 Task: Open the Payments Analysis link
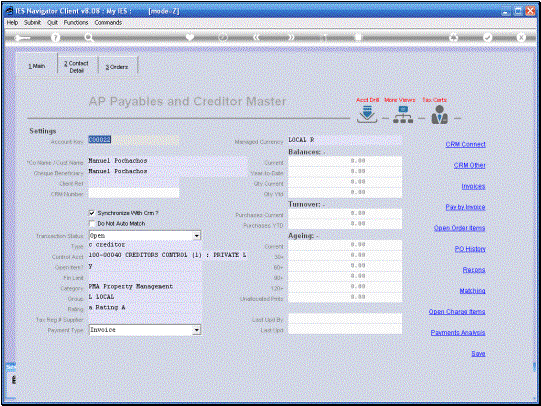[458, 333]
